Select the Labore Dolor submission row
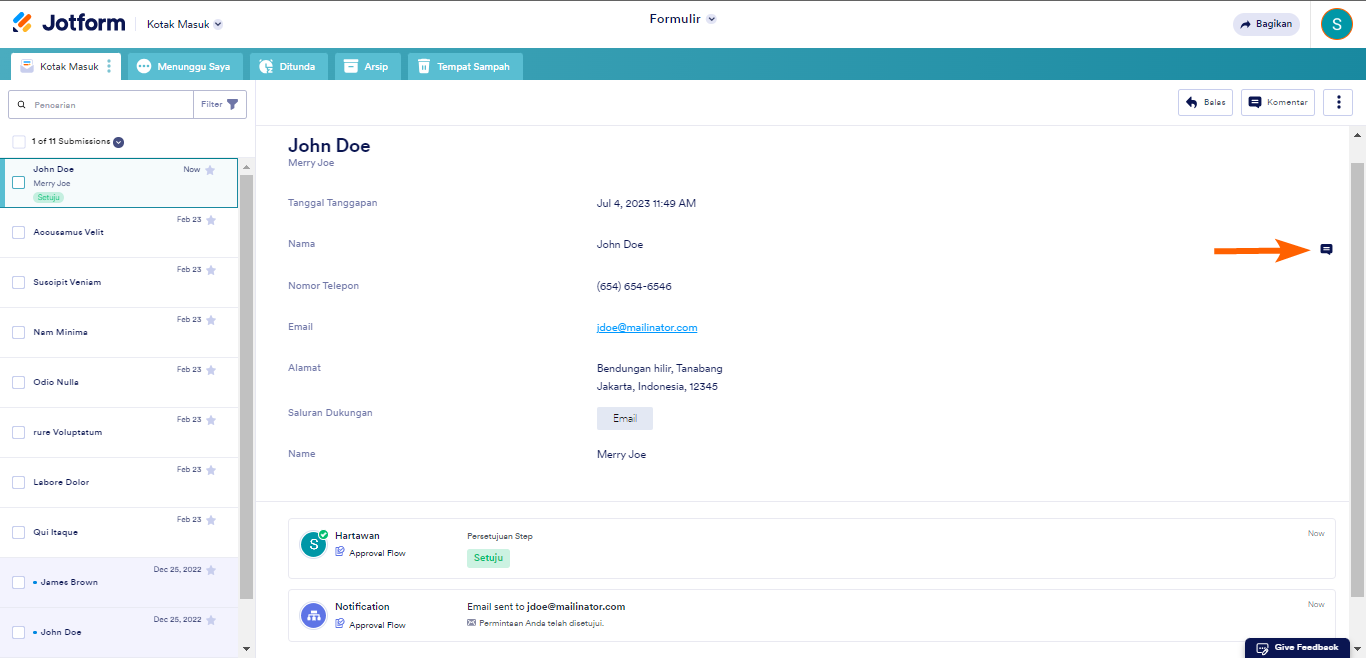Screen dimensions: 1366x658 (x=120, y=482)
